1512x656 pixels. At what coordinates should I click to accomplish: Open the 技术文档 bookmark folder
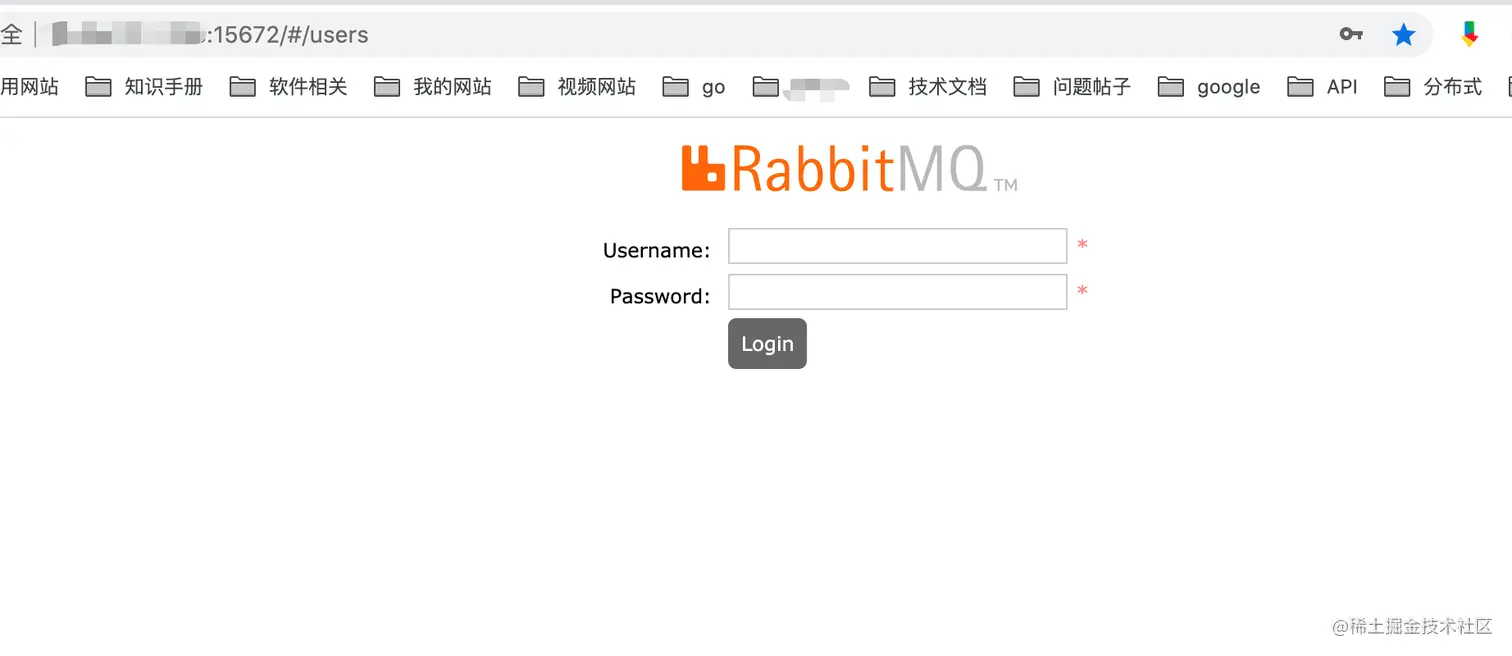point(928,87)
